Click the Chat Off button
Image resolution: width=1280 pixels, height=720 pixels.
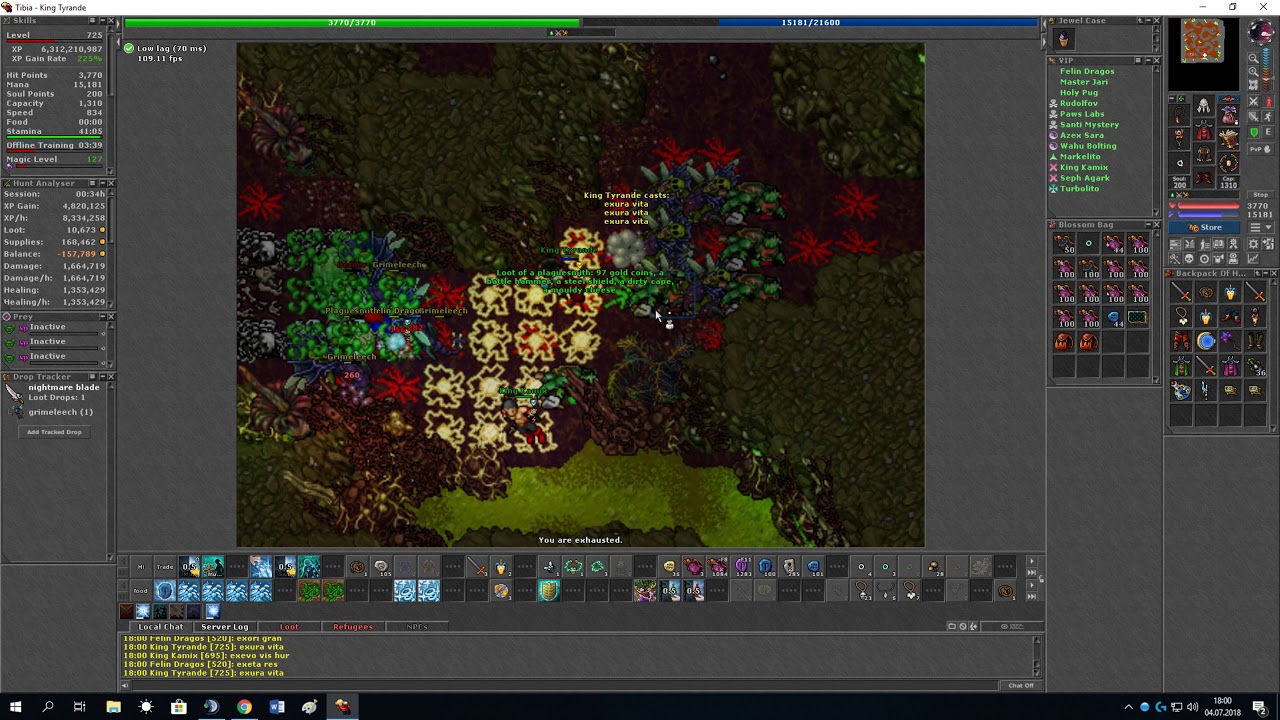1021,685
